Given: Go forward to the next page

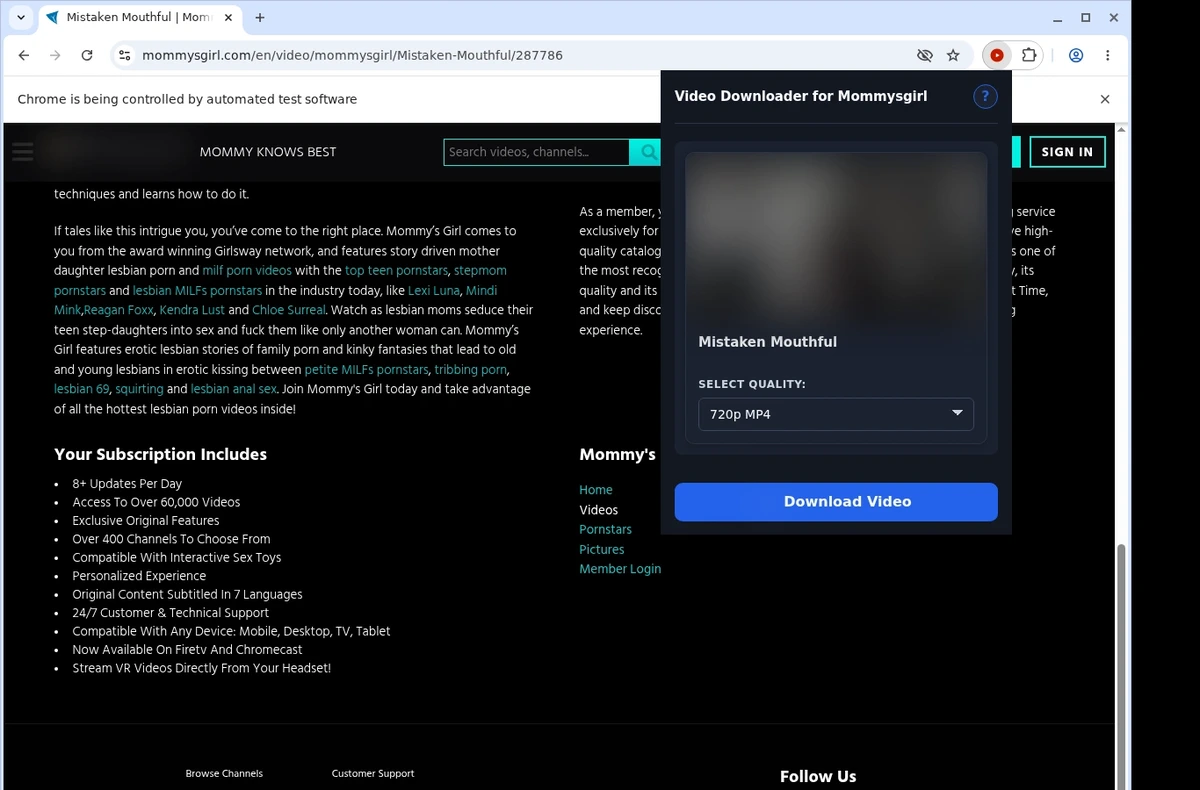Looking at the screenshot, I should [x=55, y=56].
